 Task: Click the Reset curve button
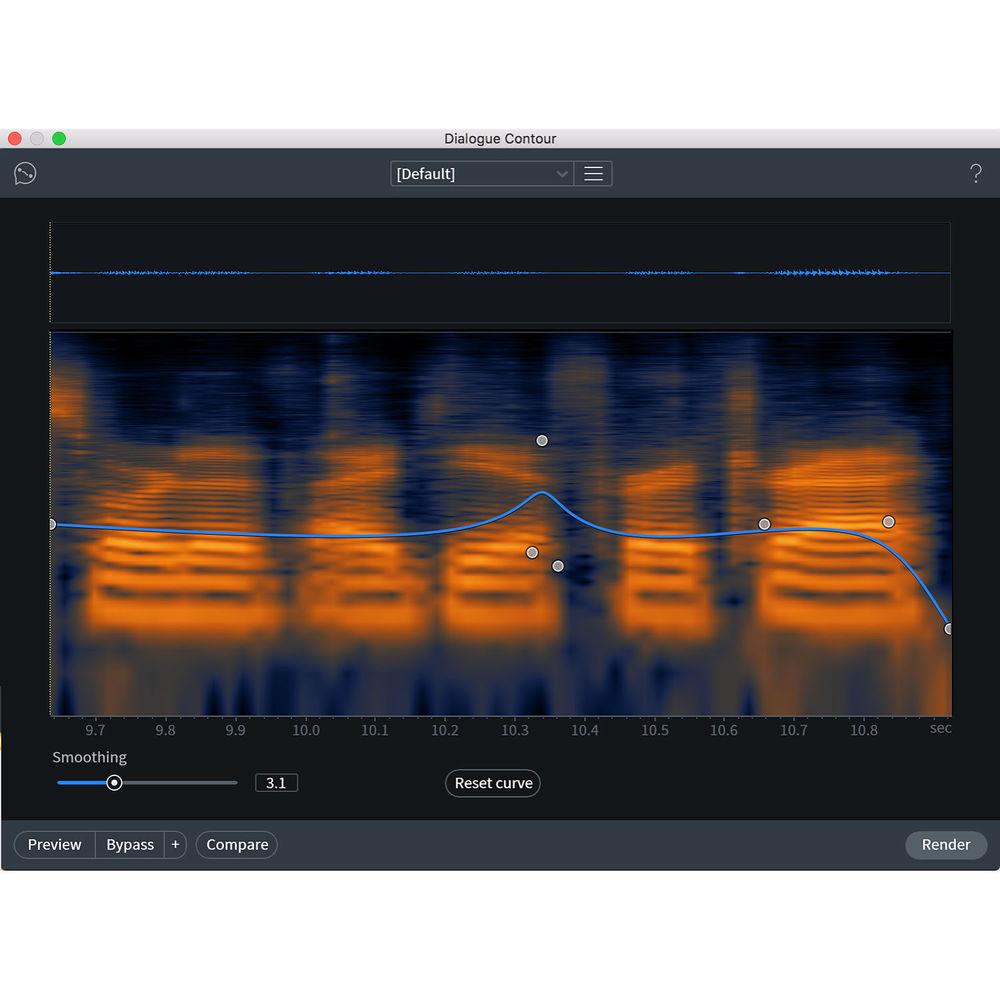(492, 783)
